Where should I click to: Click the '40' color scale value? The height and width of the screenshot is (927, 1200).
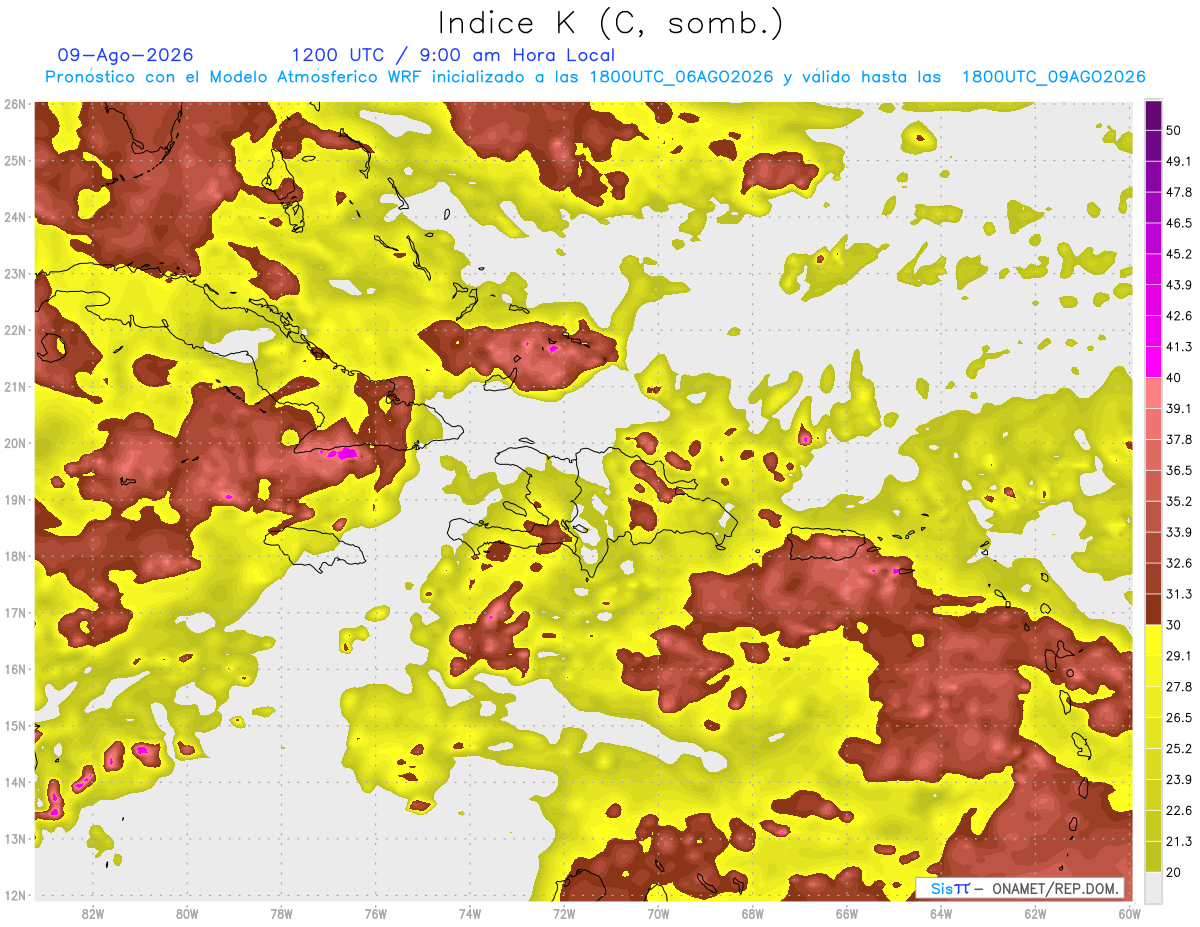(x=1174, y=377)
